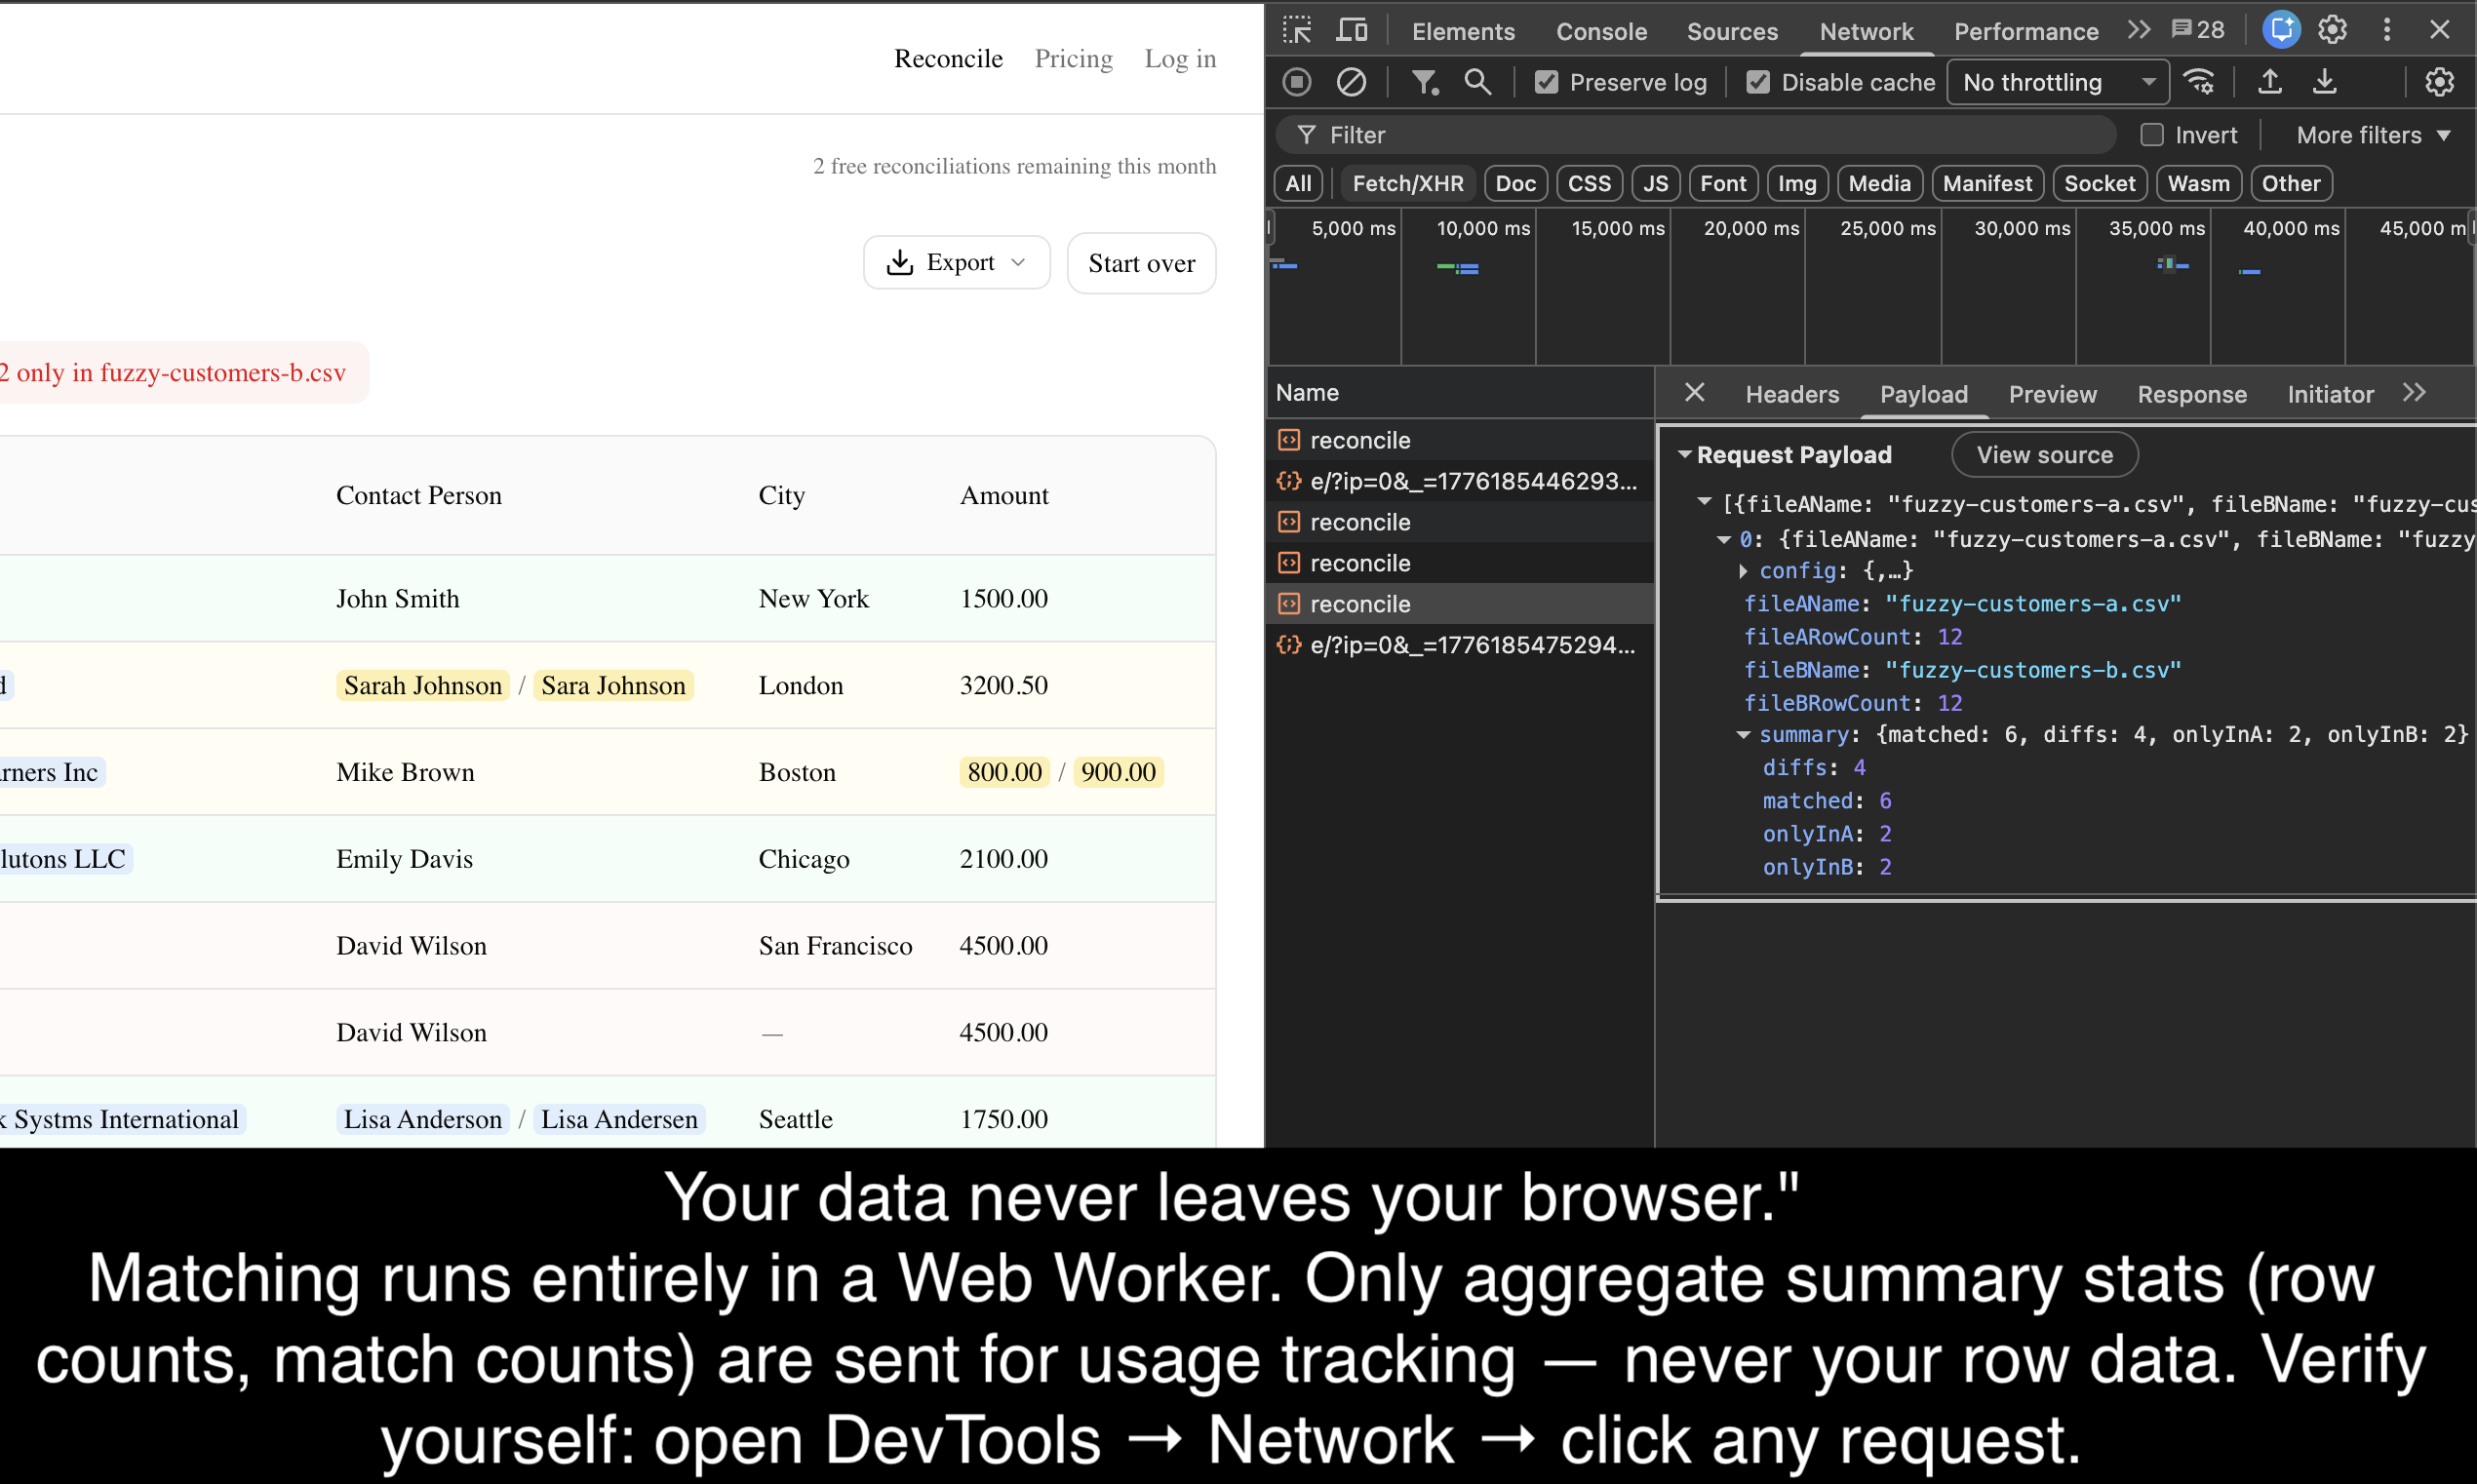The image size is (2477, 1484).
Task: Open the Export dropdown button
Action: click(956, 263)
